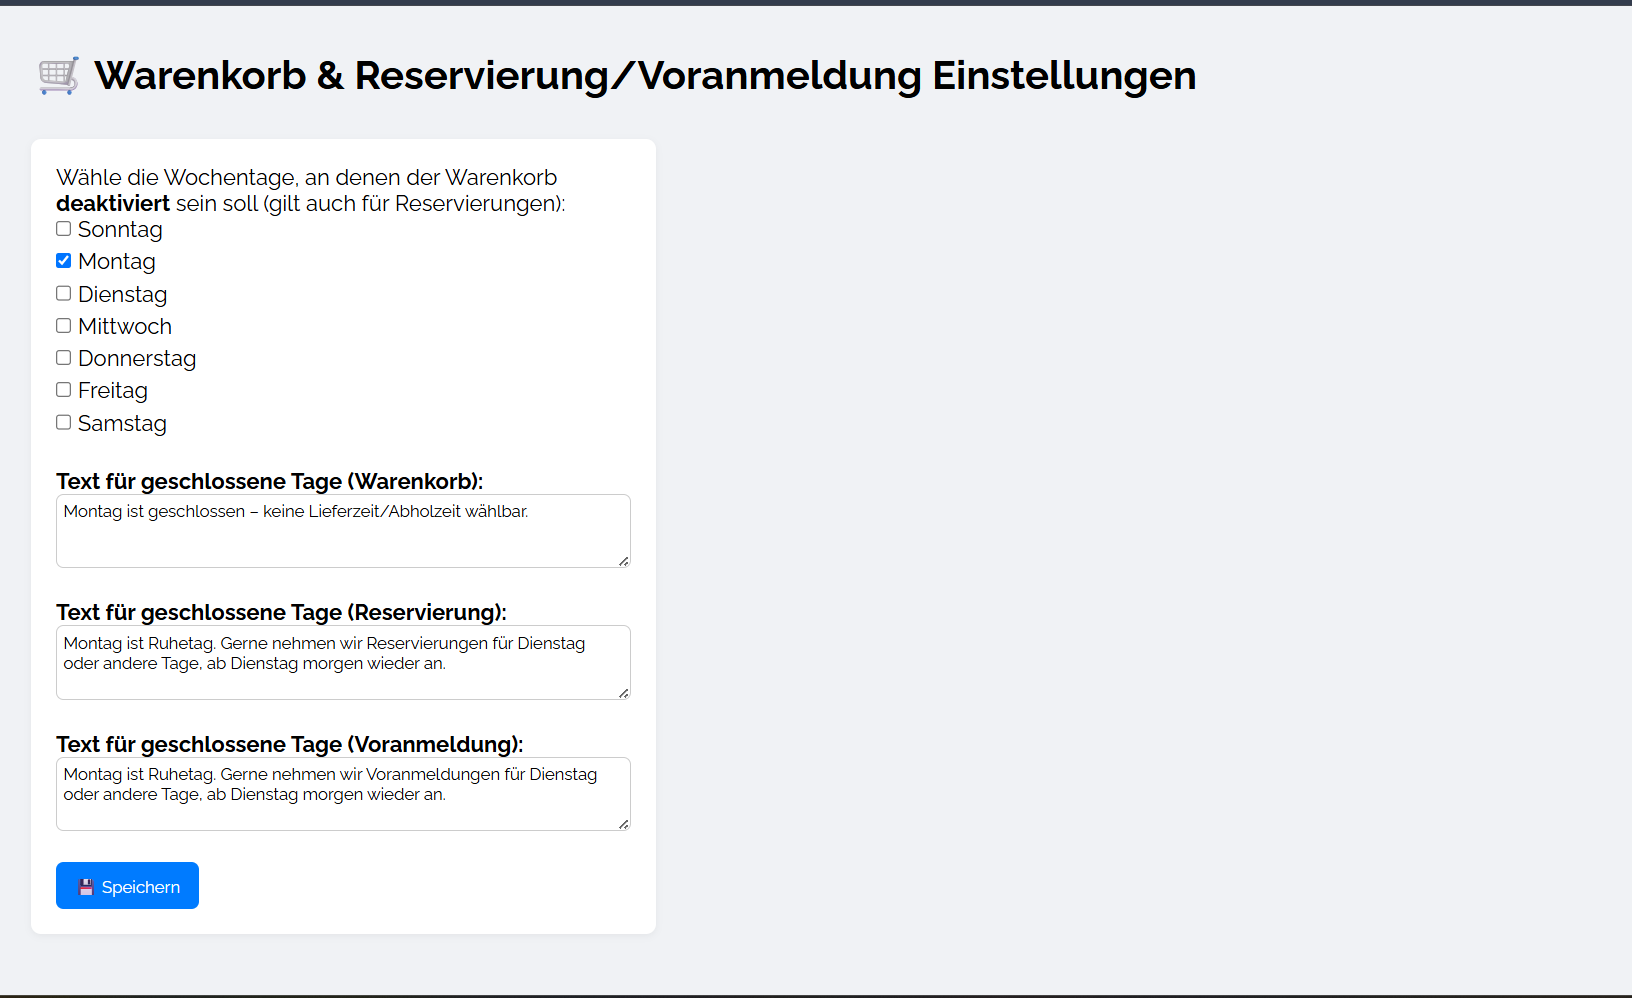Click the 'Text für geschlossene Tage (Voranmeldung):' label
Image resolution: width=1632 pixels, height=998 pixels.
click(290, 744)
